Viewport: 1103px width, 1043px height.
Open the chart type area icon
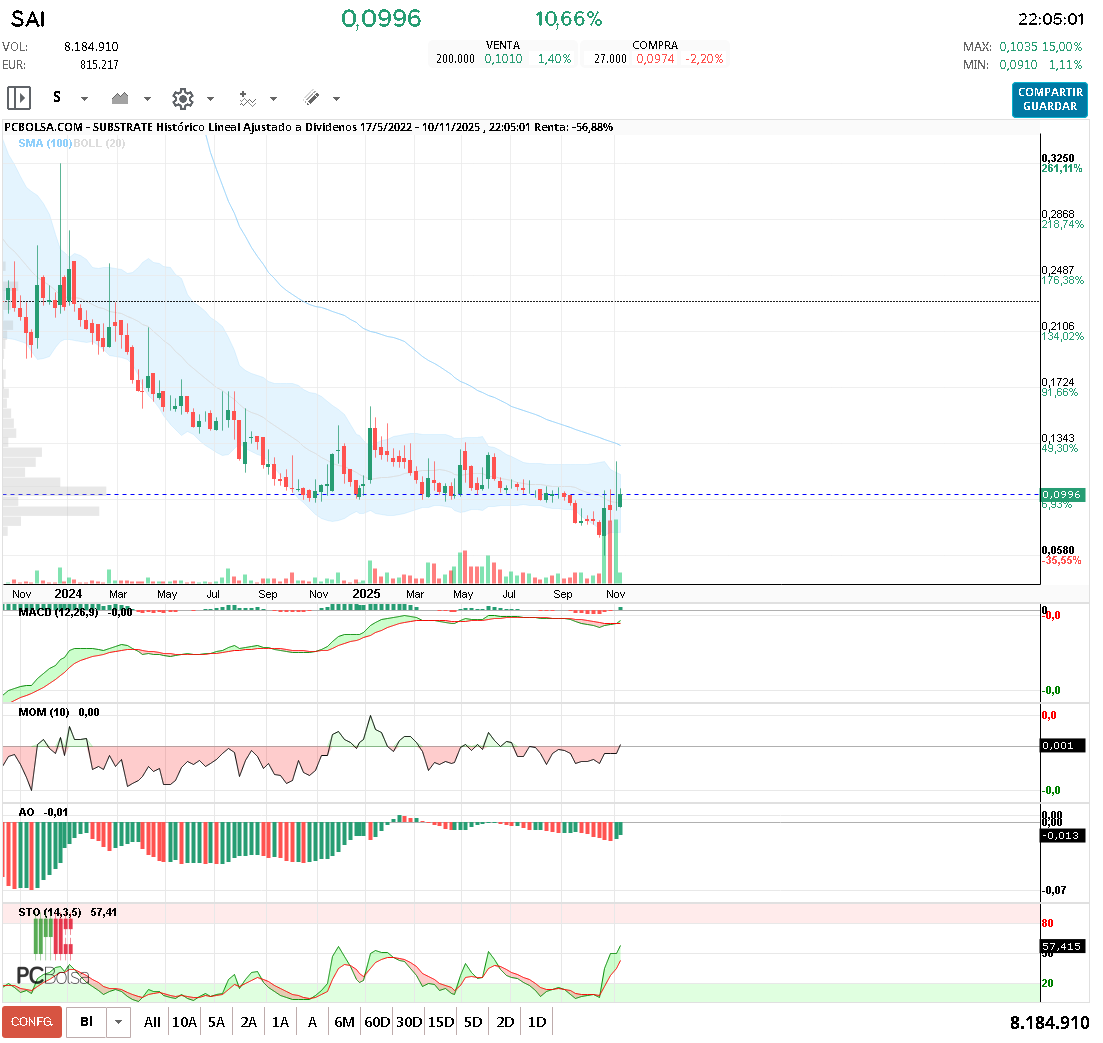[x=120, y=98]
